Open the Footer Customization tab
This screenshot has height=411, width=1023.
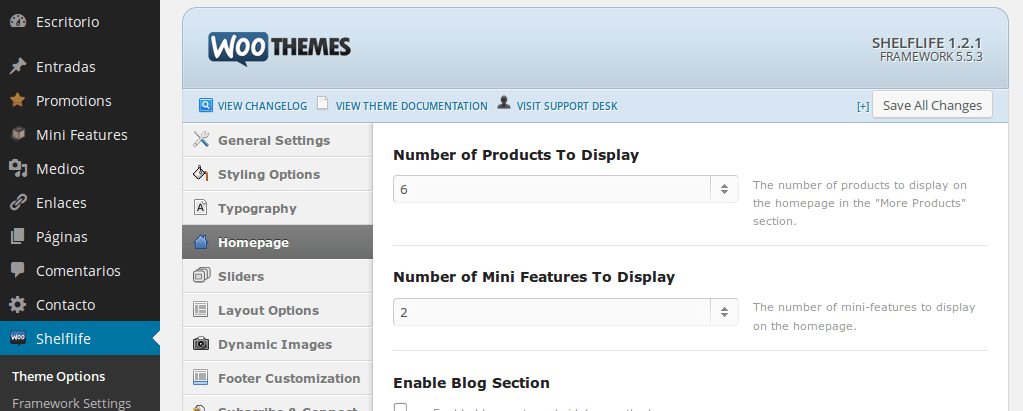[277, 378]
